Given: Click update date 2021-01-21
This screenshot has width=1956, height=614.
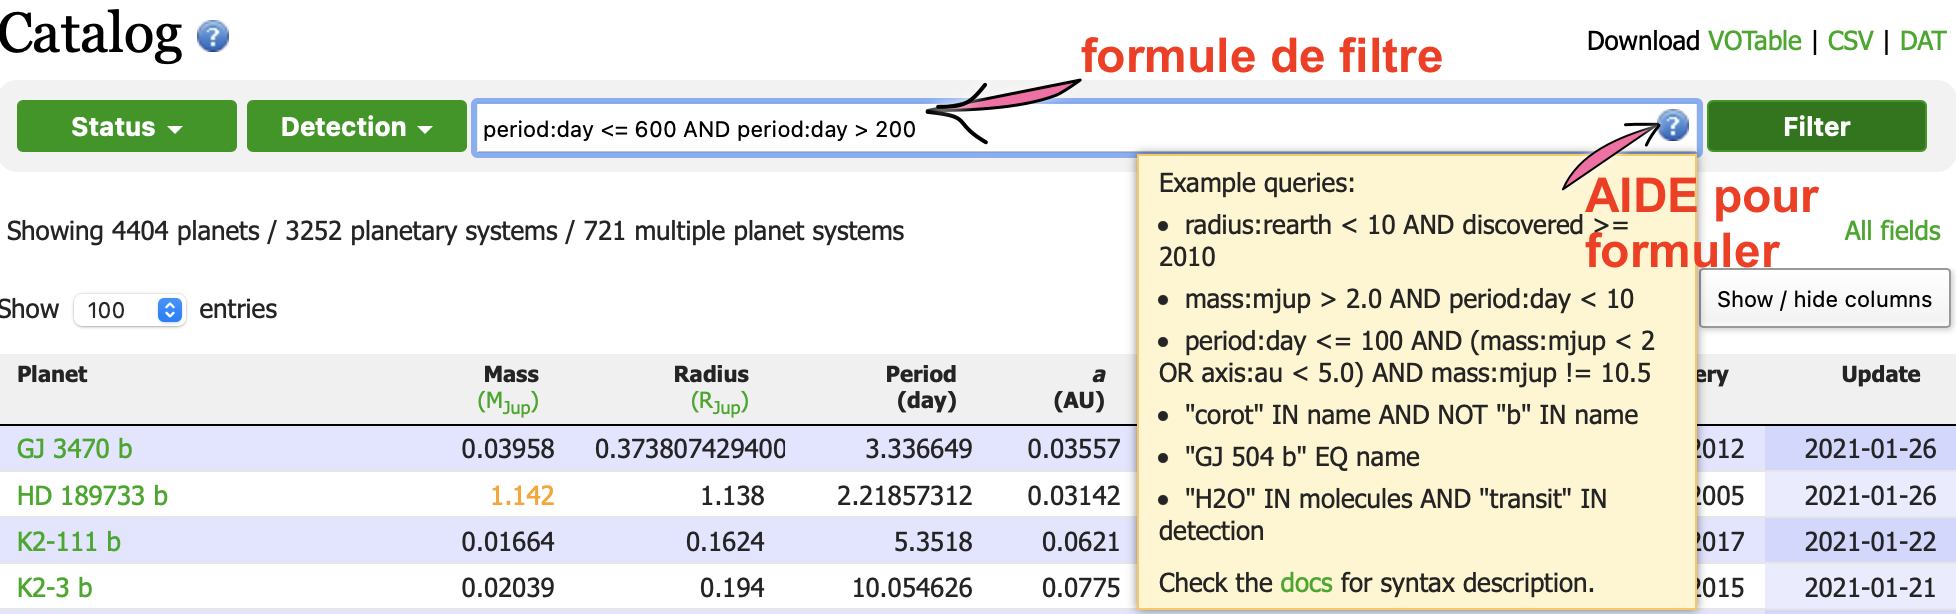Looking at the screenshot, I should pos(1870,588).
